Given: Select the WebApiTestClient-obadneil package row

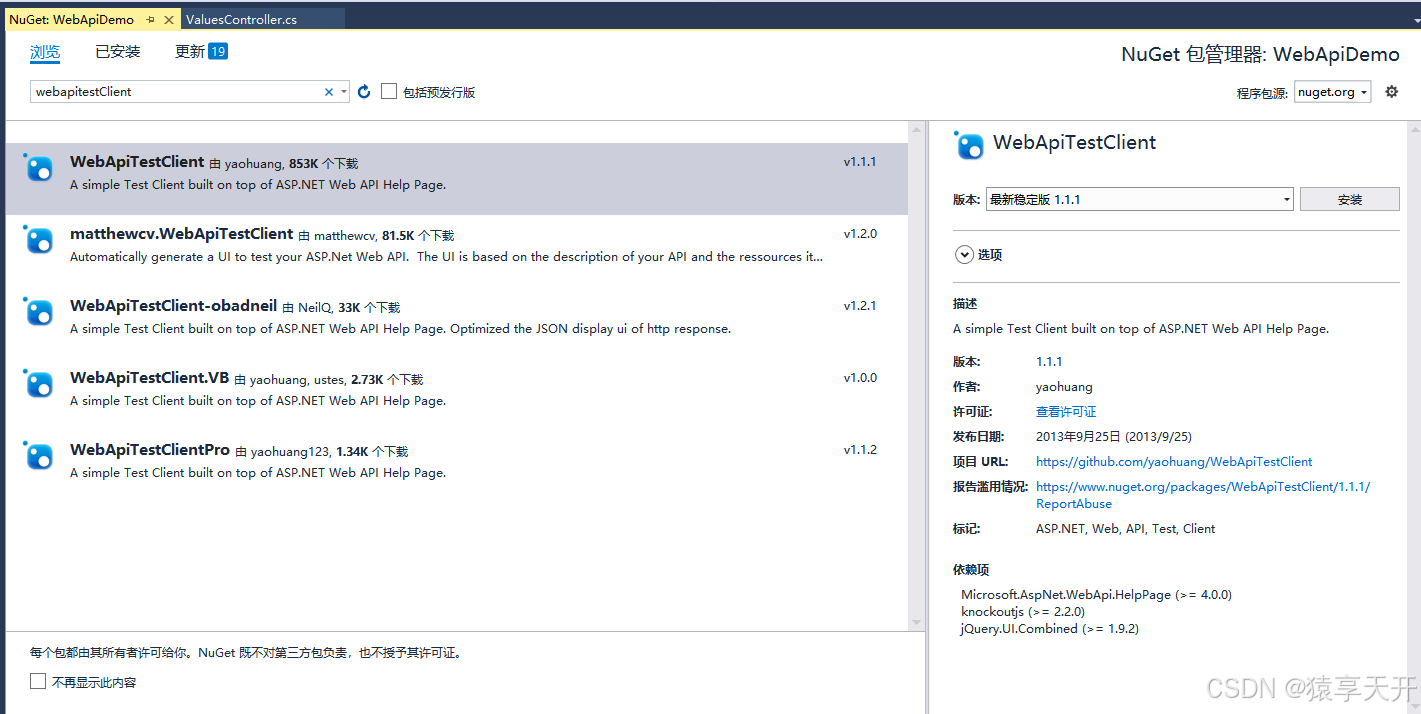Looking at the screenshot, I should [457, 323].
